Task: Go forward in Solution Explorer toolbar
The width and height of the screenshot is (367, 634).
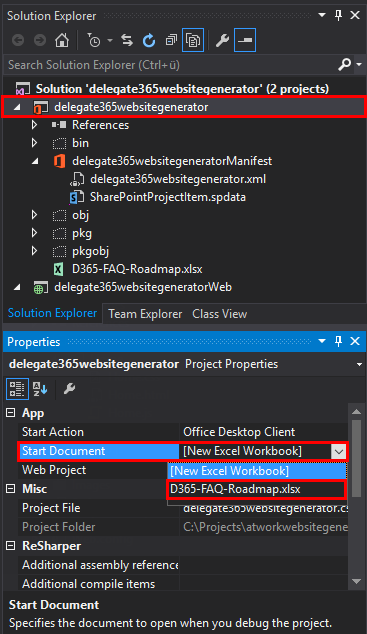Action: (x=40, y=40)
